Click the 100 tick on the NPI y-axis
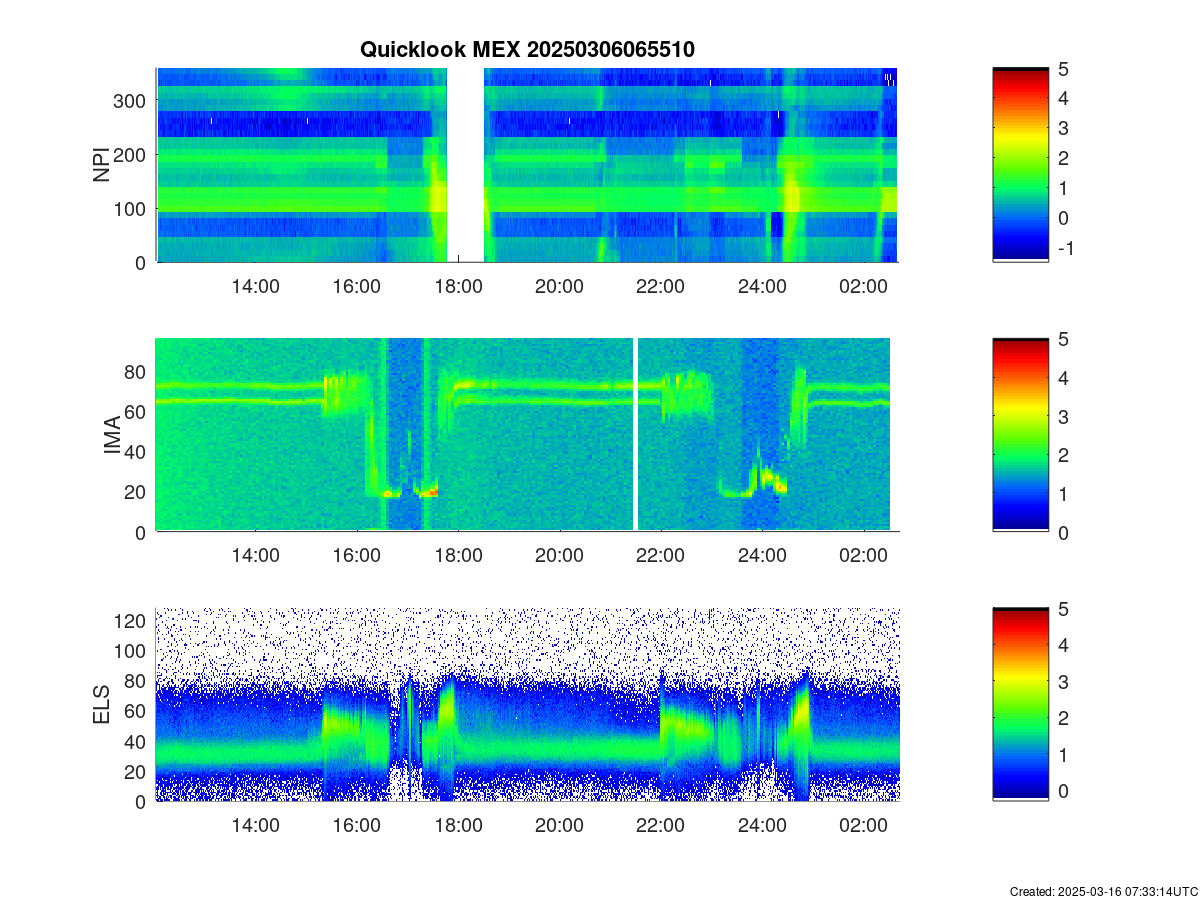 [x=132, y=208]
